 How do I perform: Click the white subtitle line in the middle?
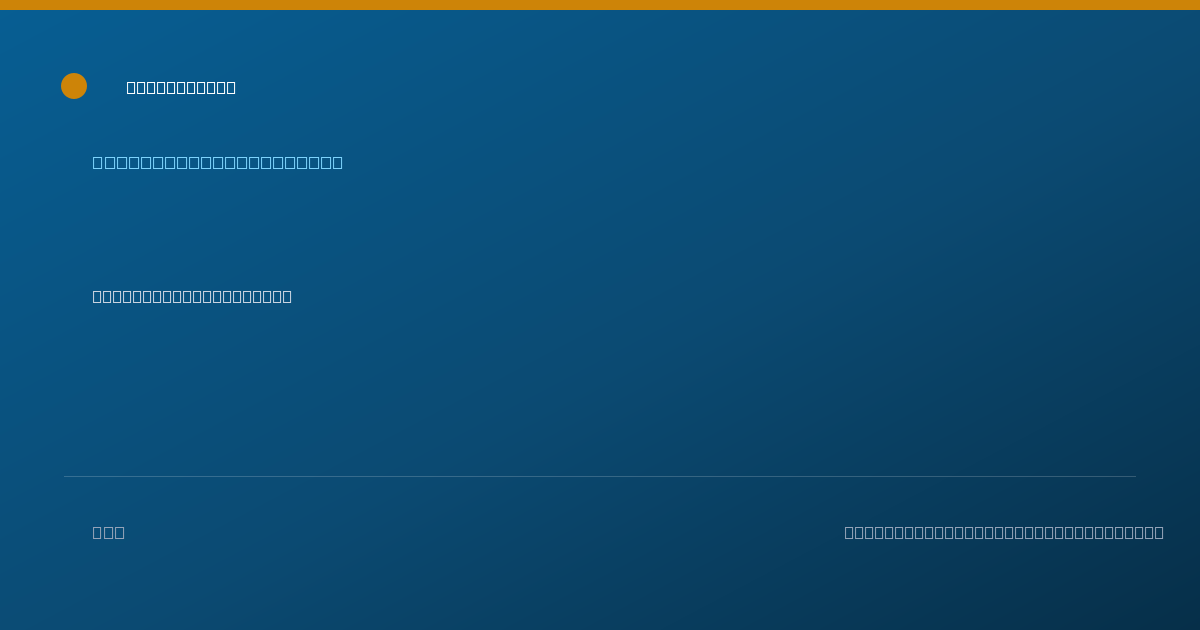pyautogui.click(x=192, y=296)
